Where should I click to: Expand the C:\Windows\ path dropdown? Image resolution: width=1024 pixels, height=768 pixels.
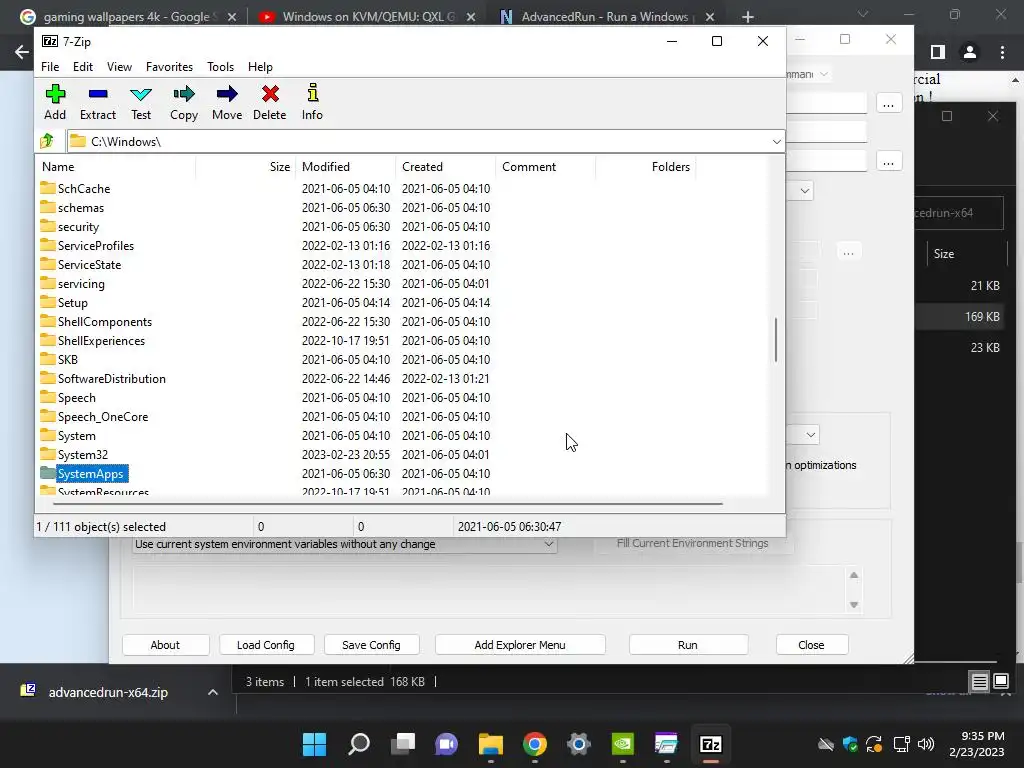(776, 141)
